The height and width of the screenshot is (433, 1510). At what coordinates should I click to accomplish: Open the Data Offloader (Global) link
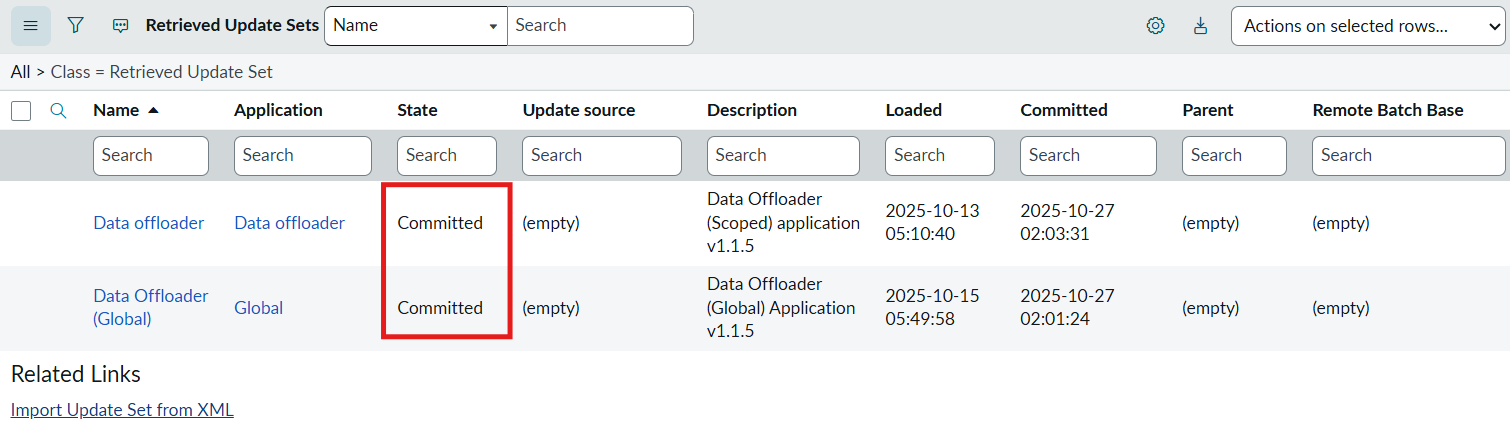click(151, 308)
